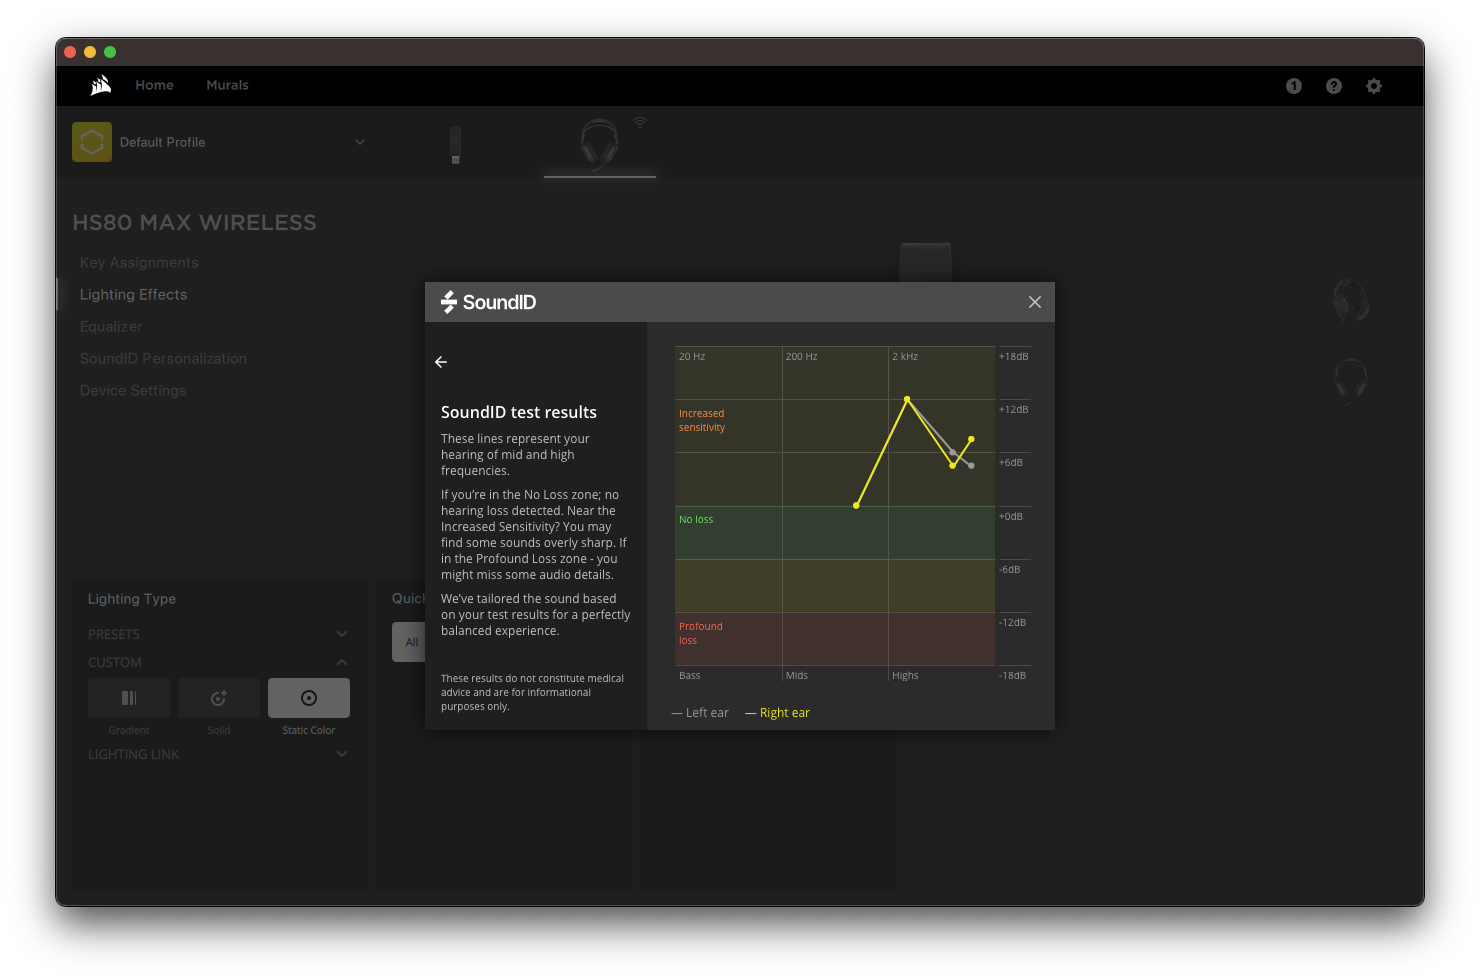Collapse the CUSTOM section
This screenshot has height=980, width=1480.
pos(342,662)
